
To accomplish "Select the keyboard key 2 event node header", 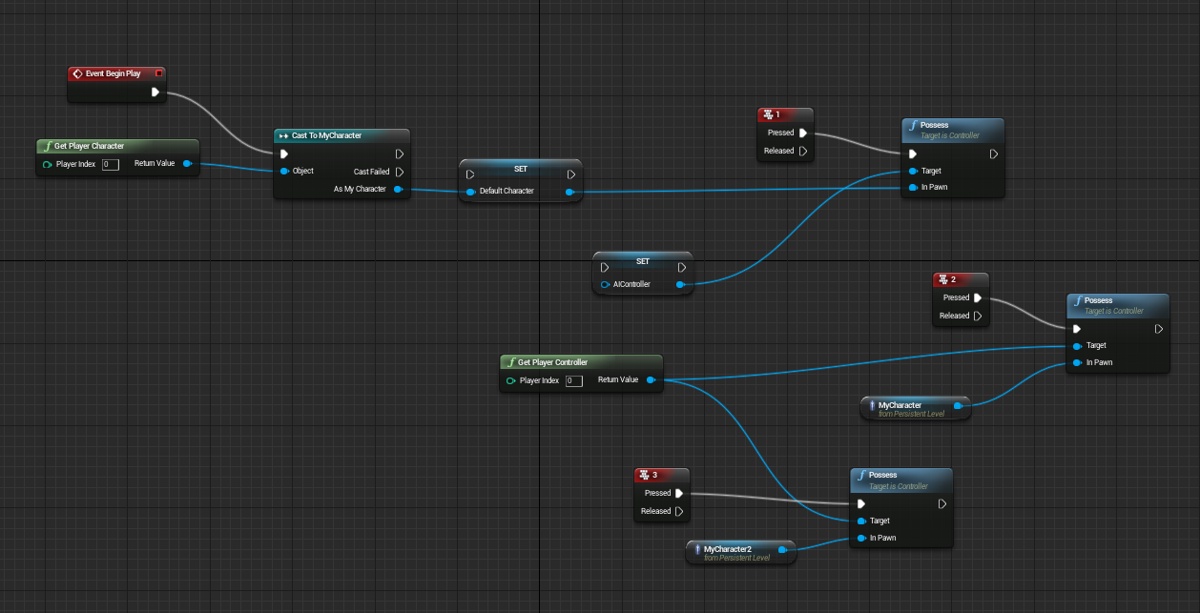I will tap(960, 280).
